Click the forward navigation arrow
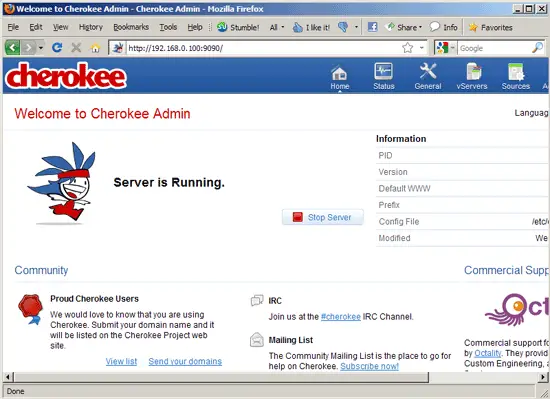 pos(28,47)
